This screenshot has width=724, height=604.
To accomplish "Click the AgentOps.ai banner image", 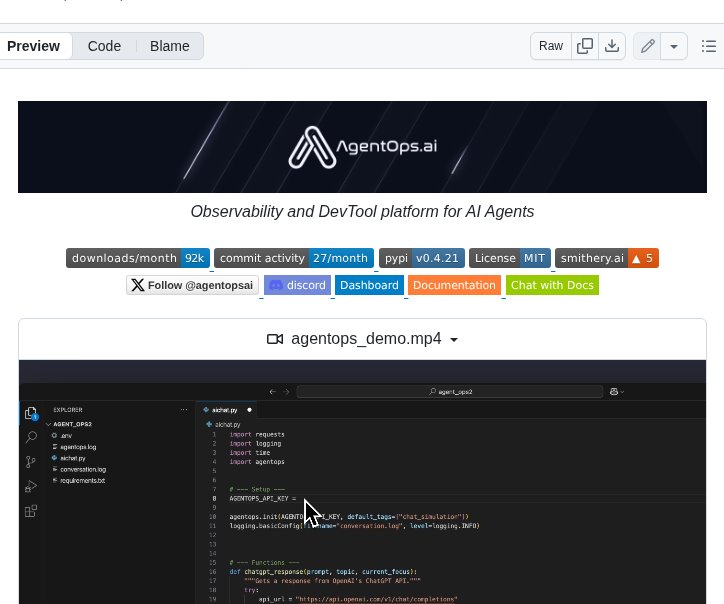I will click(362, 147).
